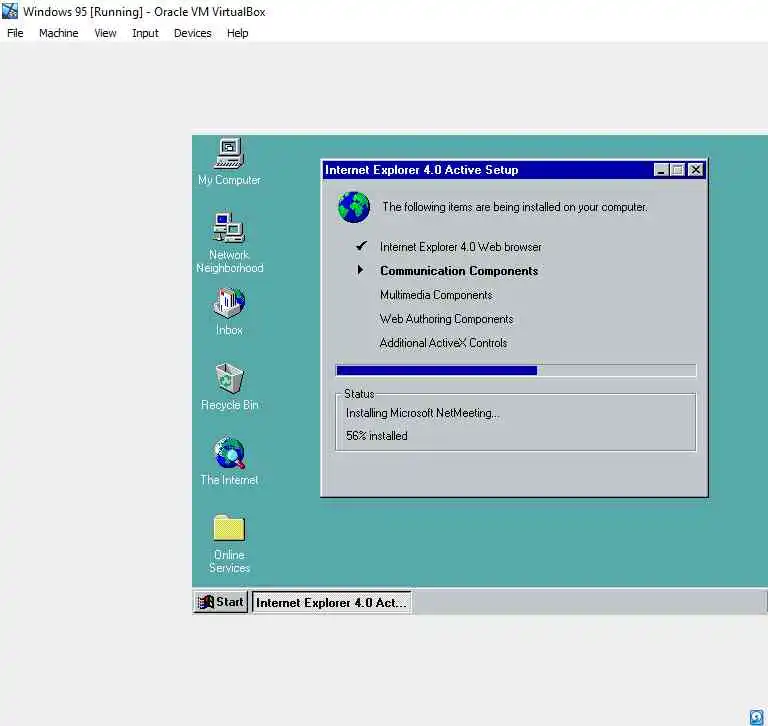Open the Devices menu
This screenshot has height=726, width=768.
tap(192, 33)
